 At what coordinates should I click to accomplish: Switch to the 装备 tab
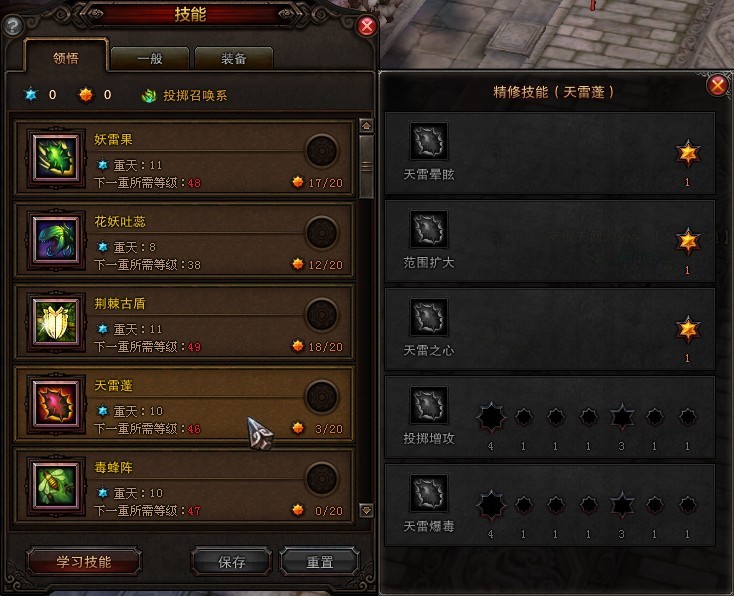(234, 59)
